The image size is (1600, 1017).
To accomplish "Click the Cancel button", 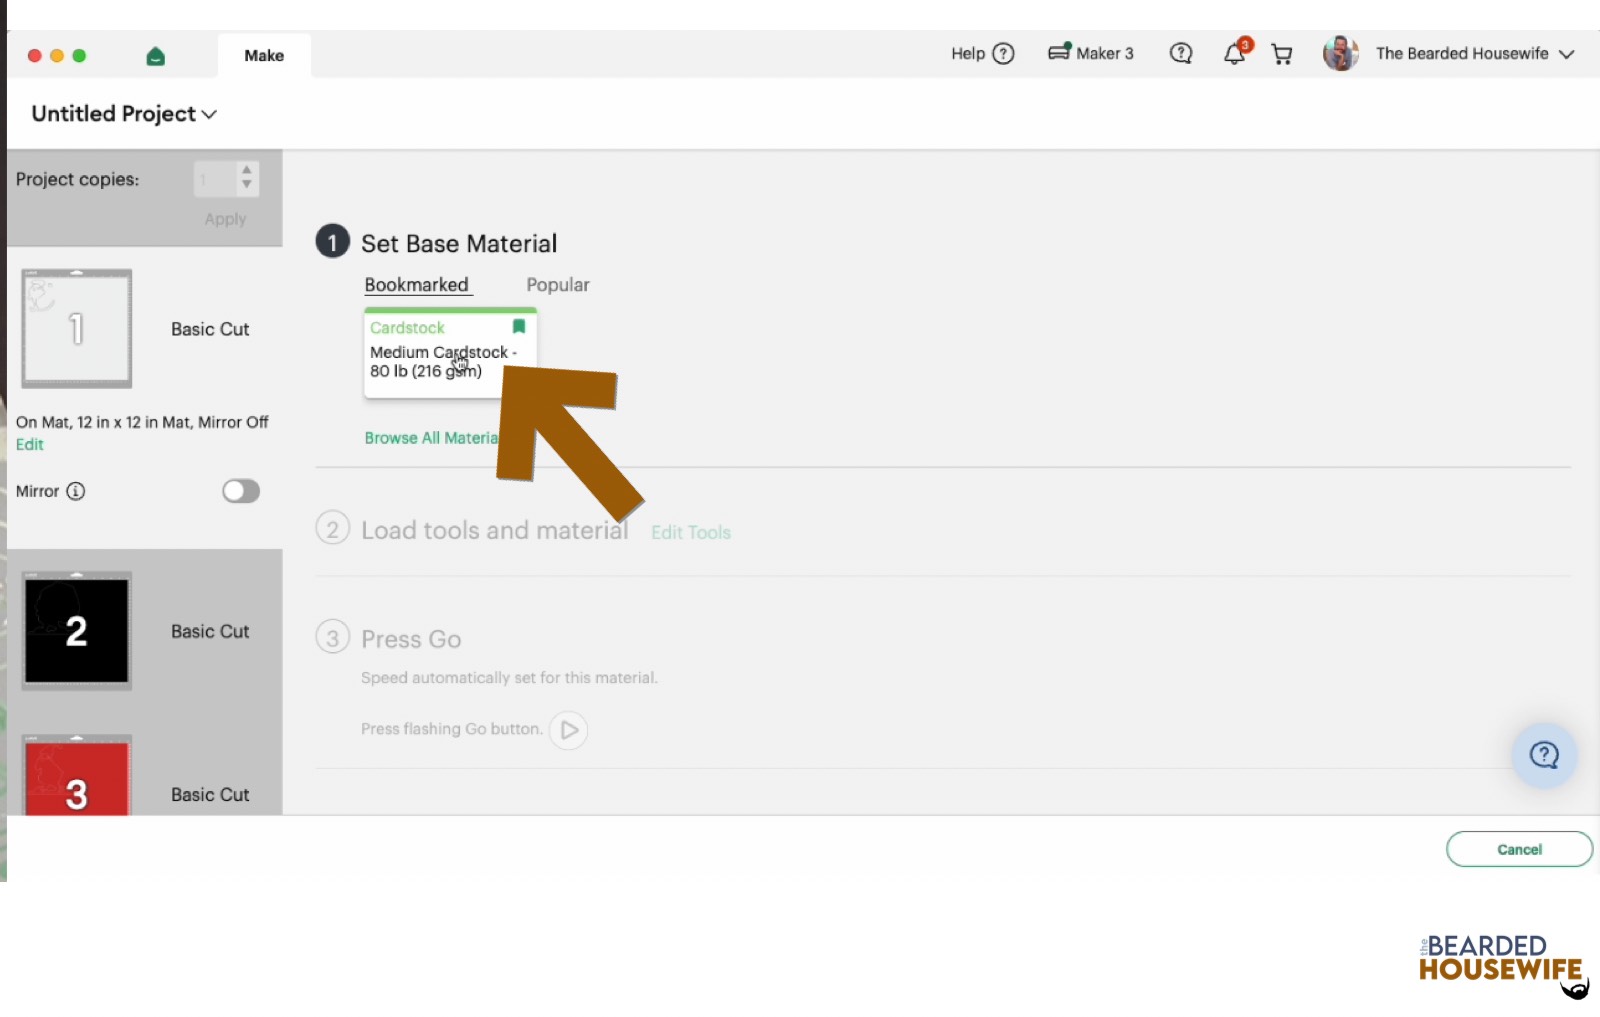I will [1519, 849].
